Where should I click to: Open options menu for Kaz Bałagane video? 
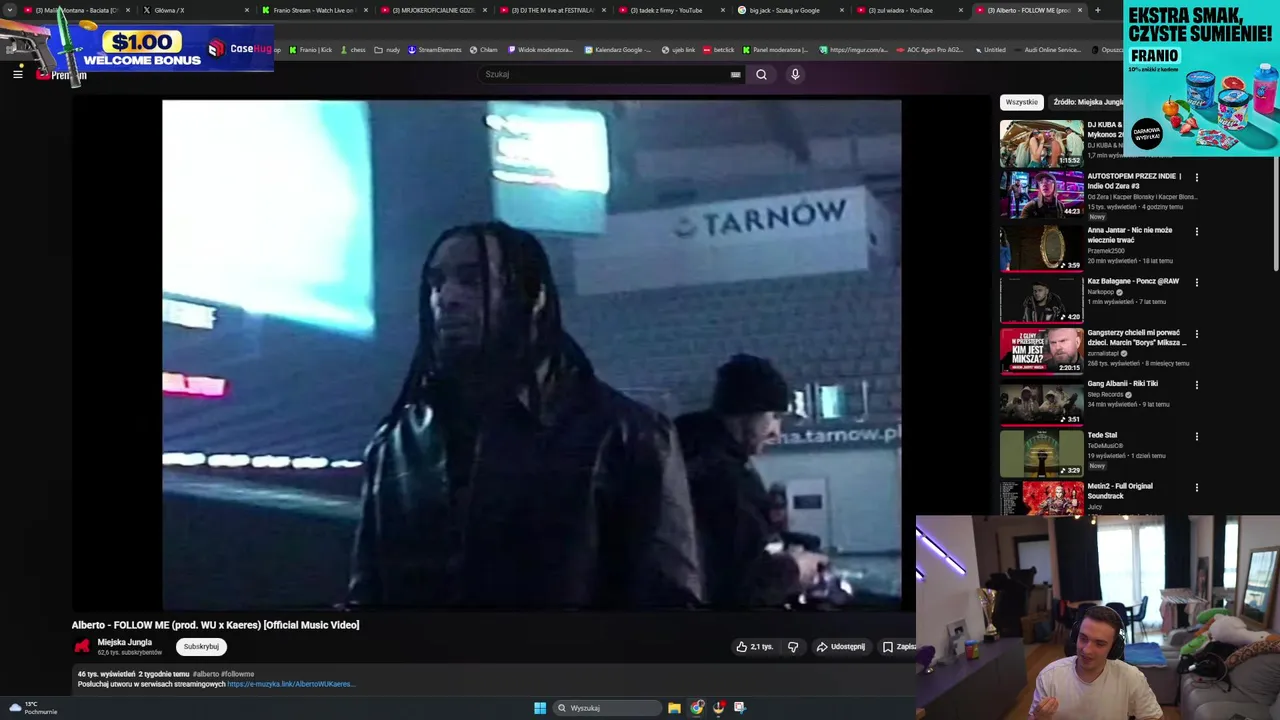click(1196, 282)
